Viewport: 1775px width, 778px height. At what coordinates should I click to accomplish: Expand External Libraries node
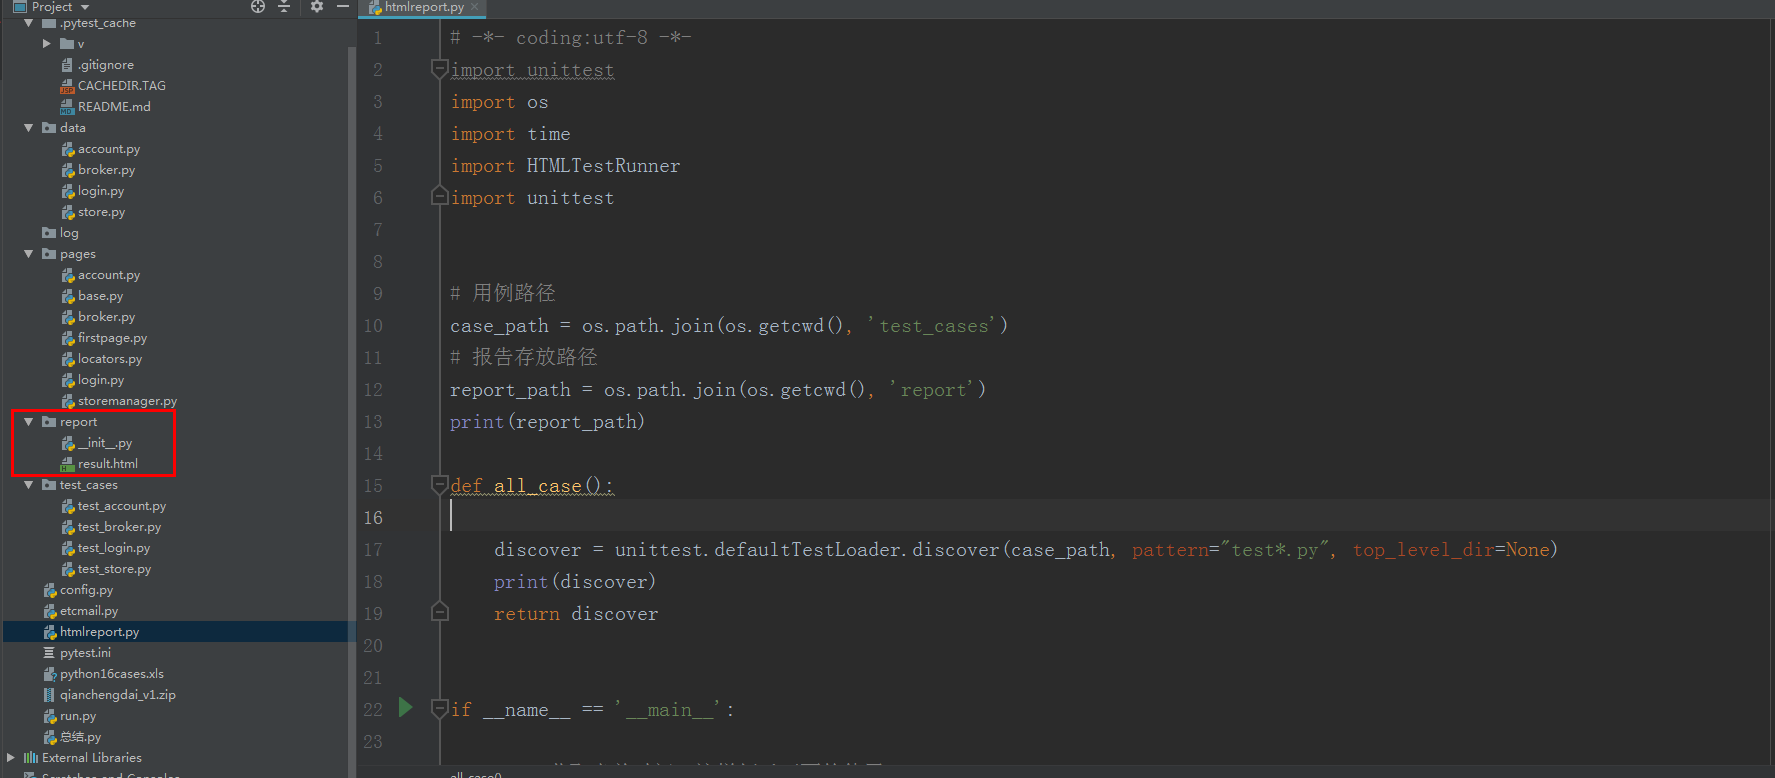11,758
